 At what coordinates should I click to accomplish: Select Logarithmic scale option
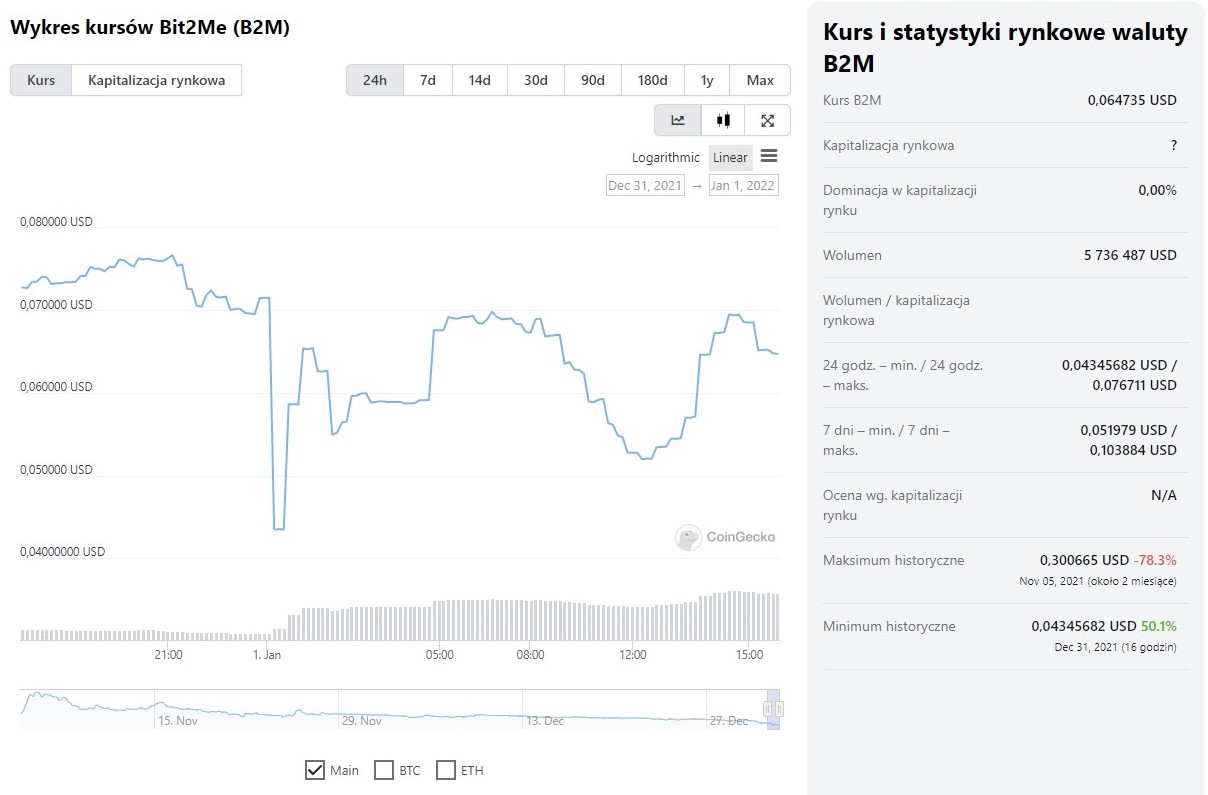666,157
